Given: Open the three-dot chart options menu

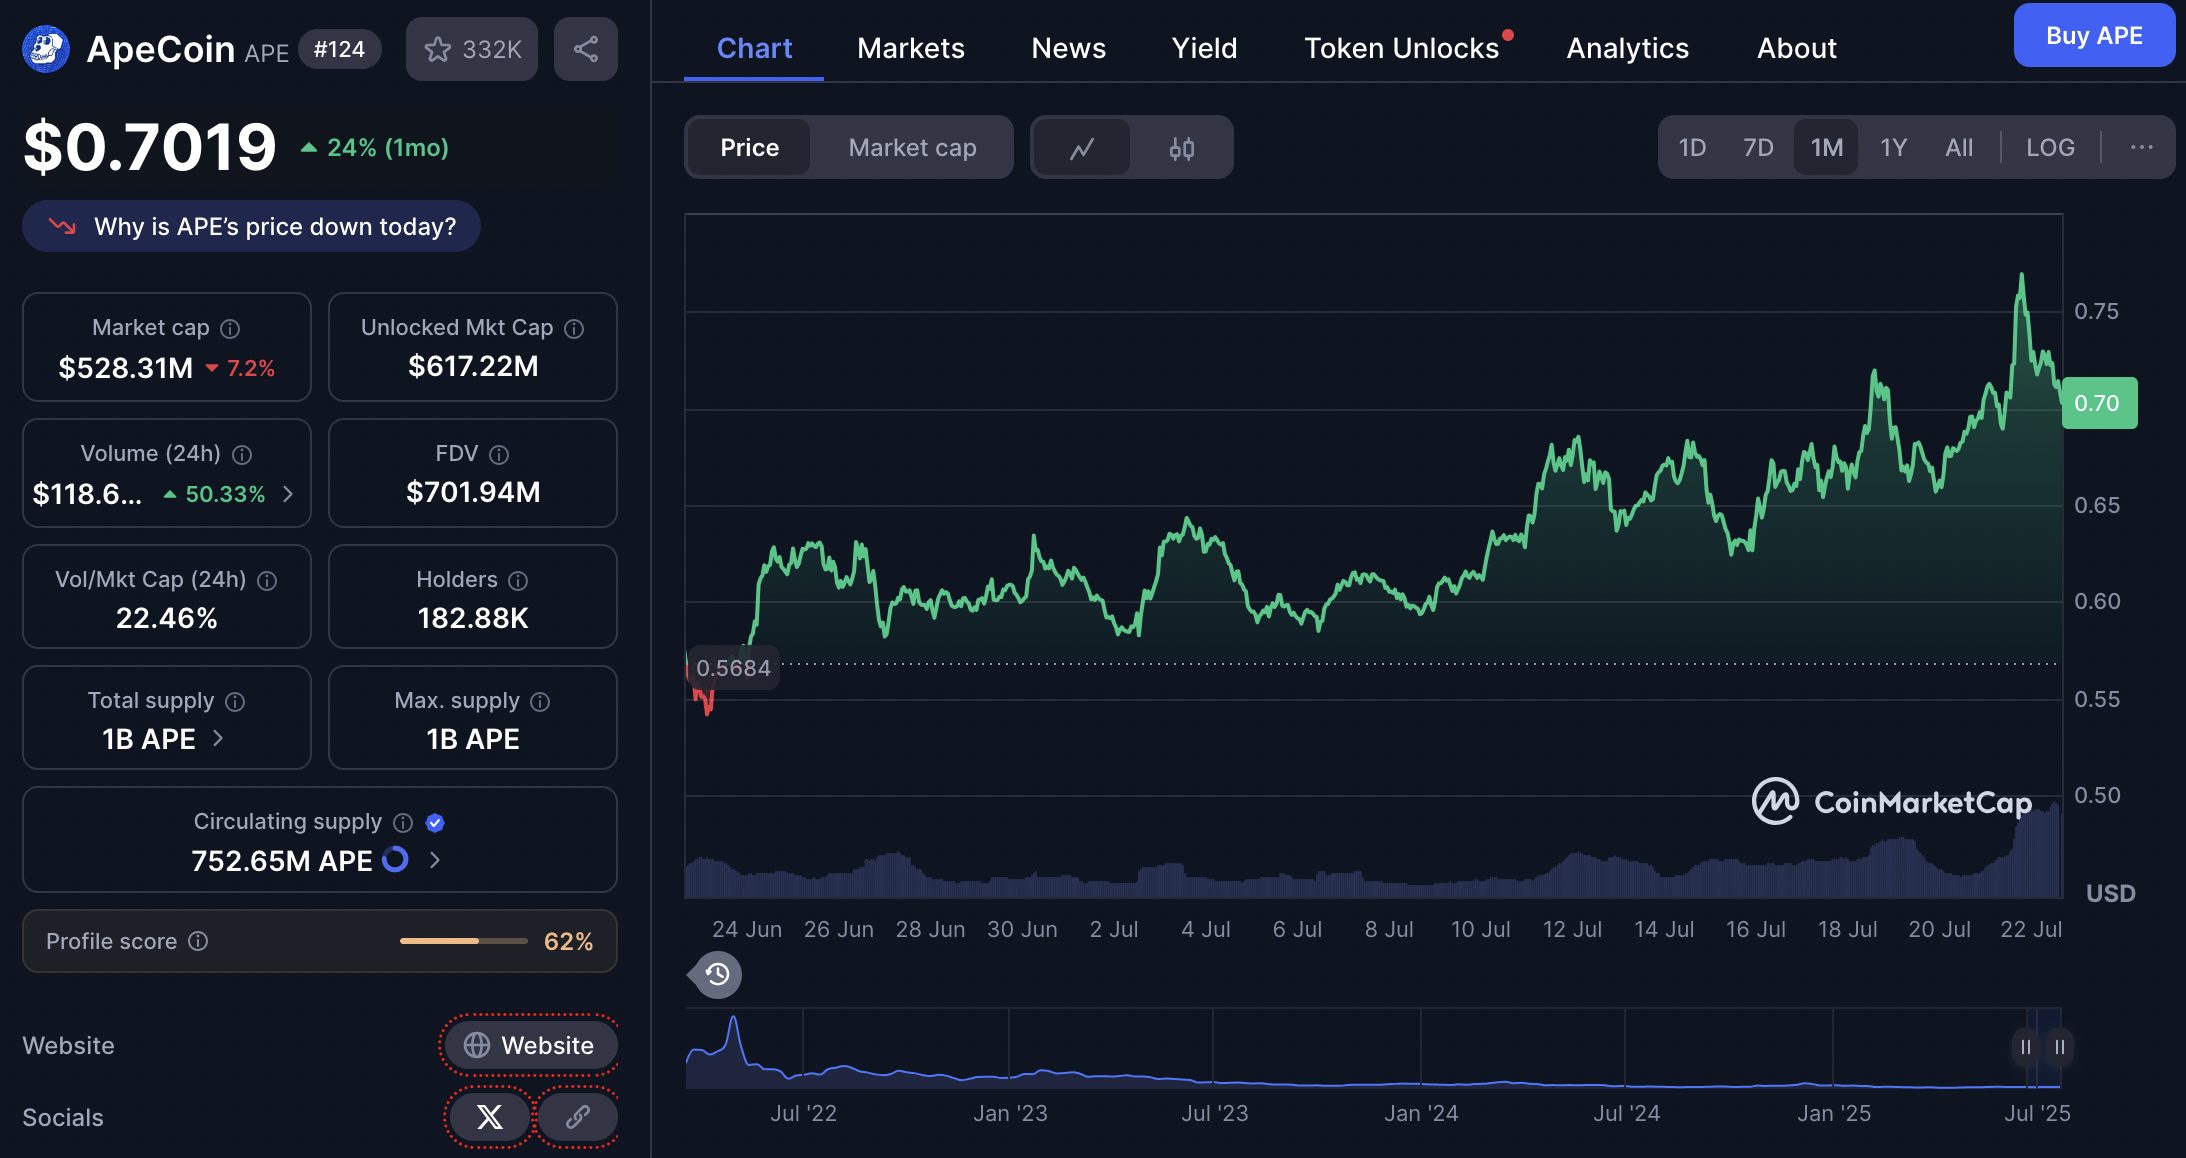Looking at the screenshot, I should [x=2142, y=148].
